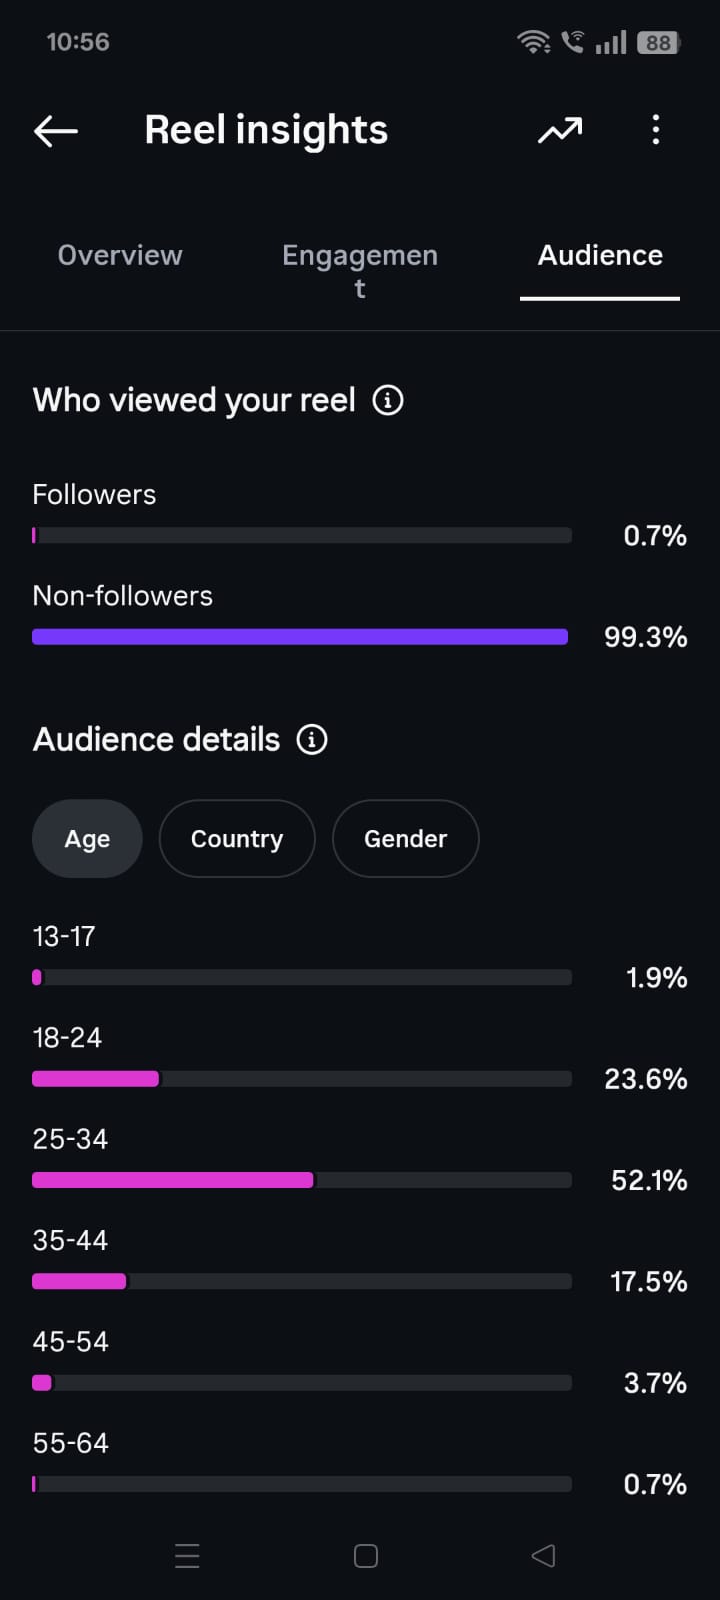Tap the Android back triangle icon
The height and width of the screenshot is (1600, 720).
pyautogui.click(x=543, y=1556)
